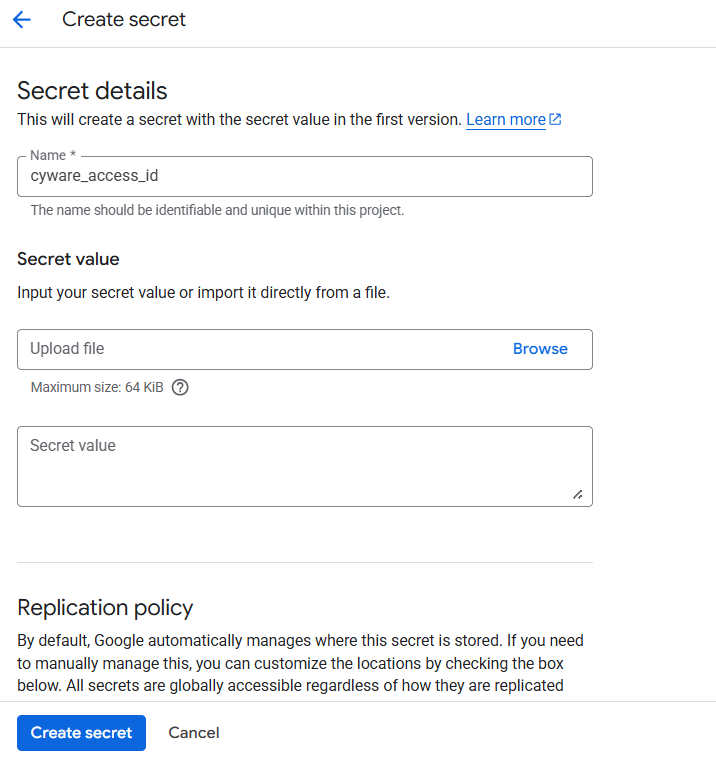Viewport: 716px width, 760px height.
Task: Click the resize handle of Secret value textarea
Action: coord(577,494)
